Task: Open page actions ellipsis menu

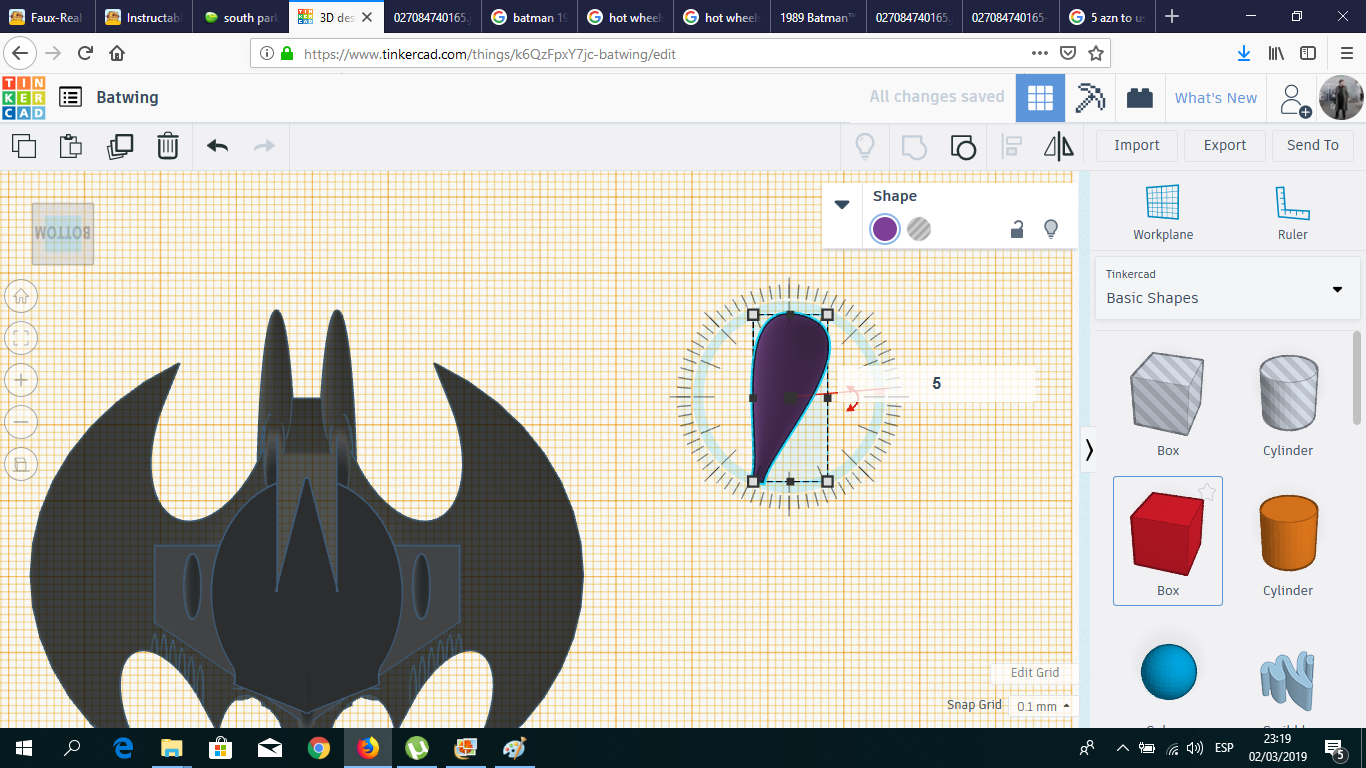Action: [x=1040, y=54]
